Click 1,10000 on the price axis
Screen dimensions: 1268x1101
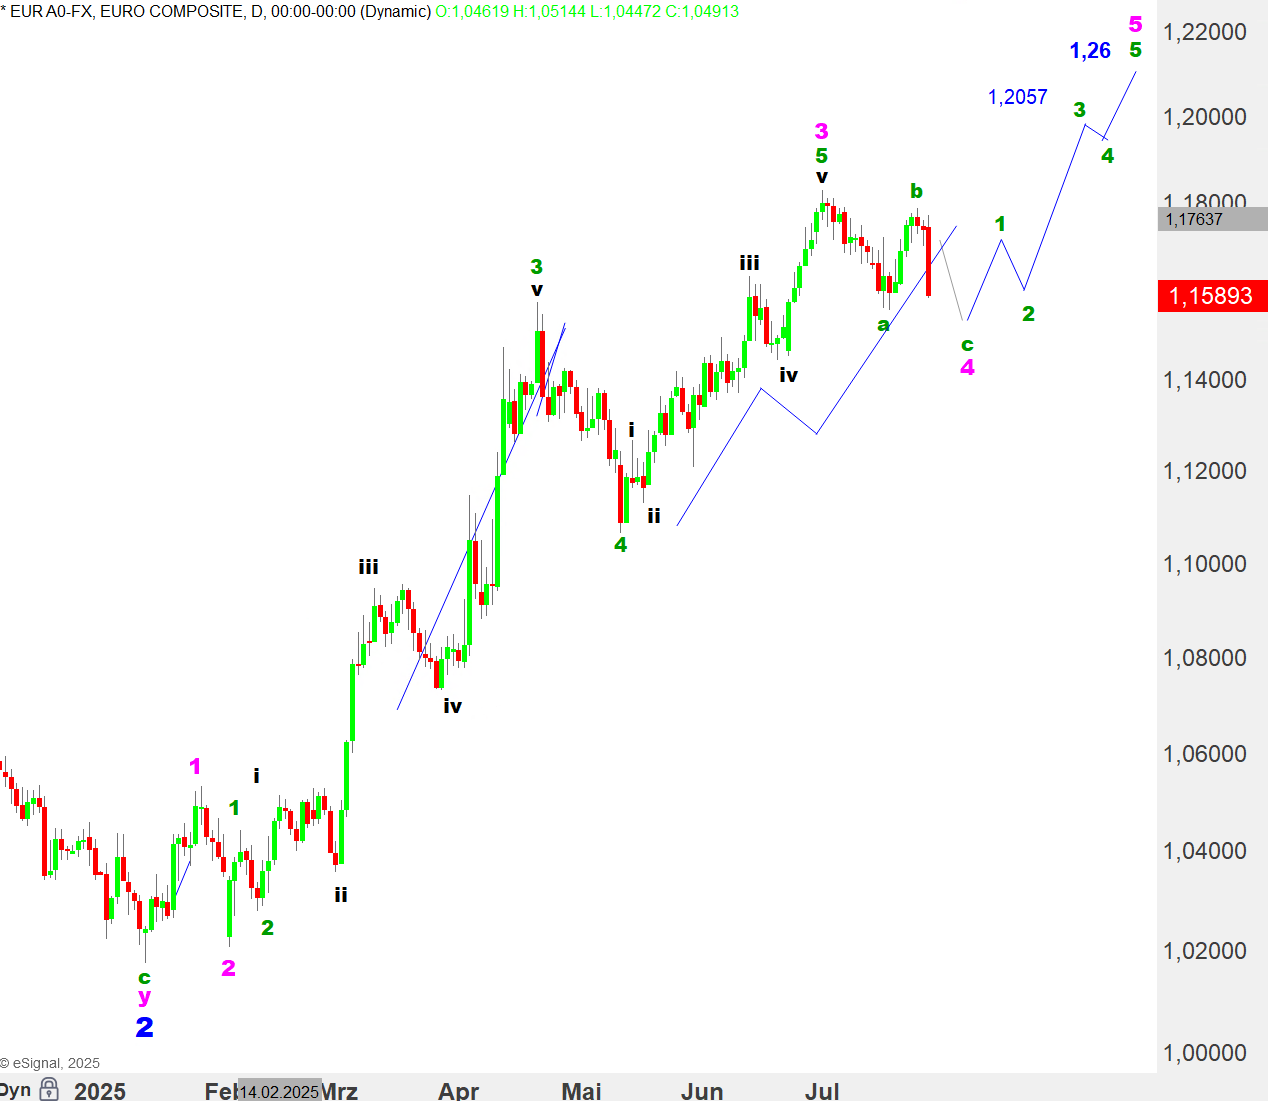[1204, 564]
